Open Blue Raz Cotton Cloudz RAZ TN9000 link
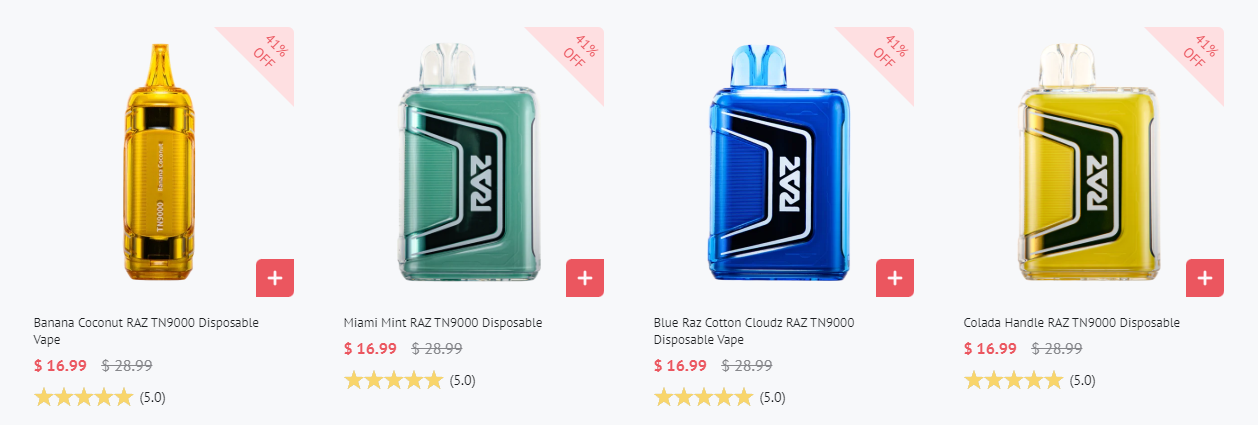The width and height of the screenshot is (1258, 425). 754,331
